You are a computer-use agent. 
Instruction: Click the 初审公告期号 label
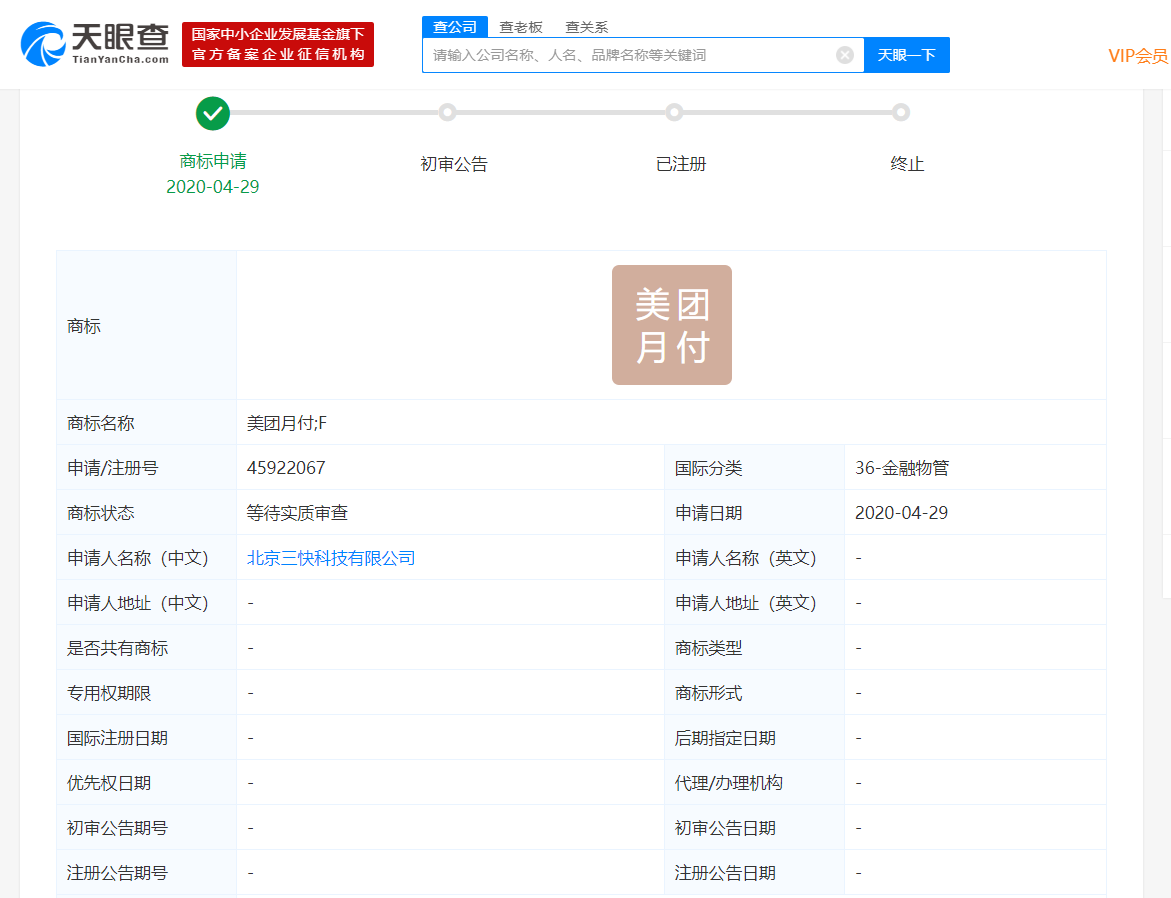[x=117, y=828]
